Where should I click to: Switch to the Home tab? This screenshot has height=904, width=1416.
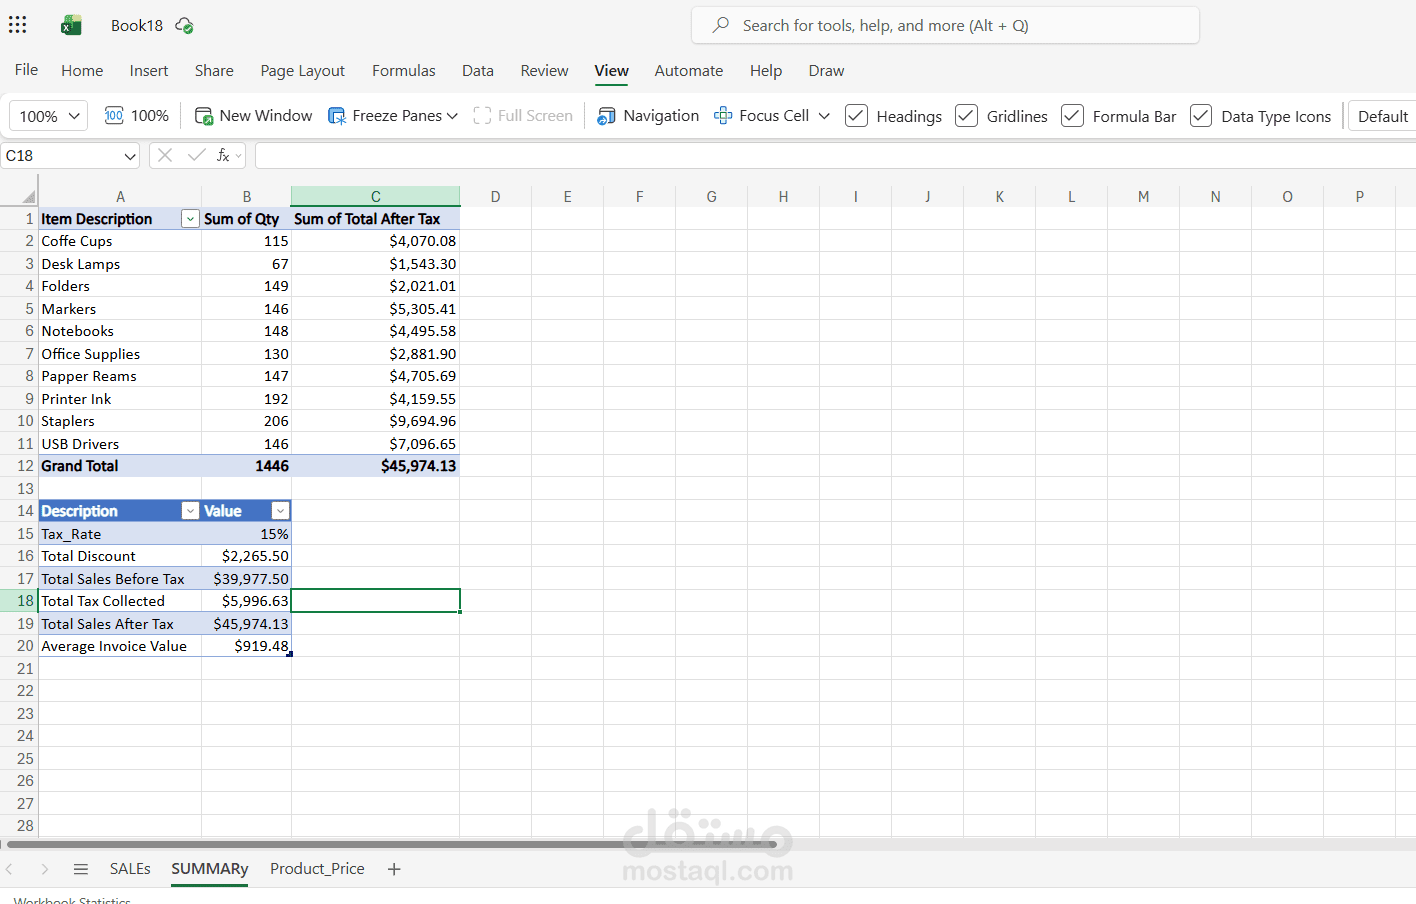(82, 71)
